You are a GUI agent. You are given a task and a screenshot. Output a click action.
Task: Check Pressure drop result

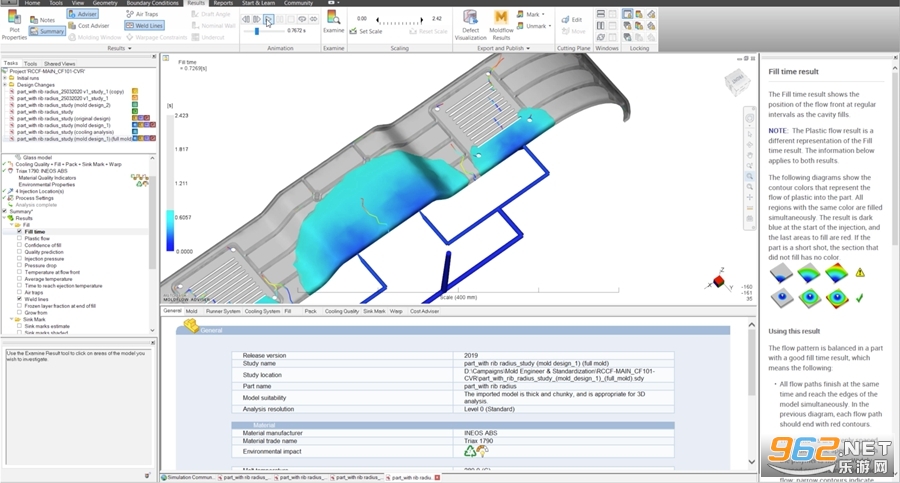pos(20,265)
